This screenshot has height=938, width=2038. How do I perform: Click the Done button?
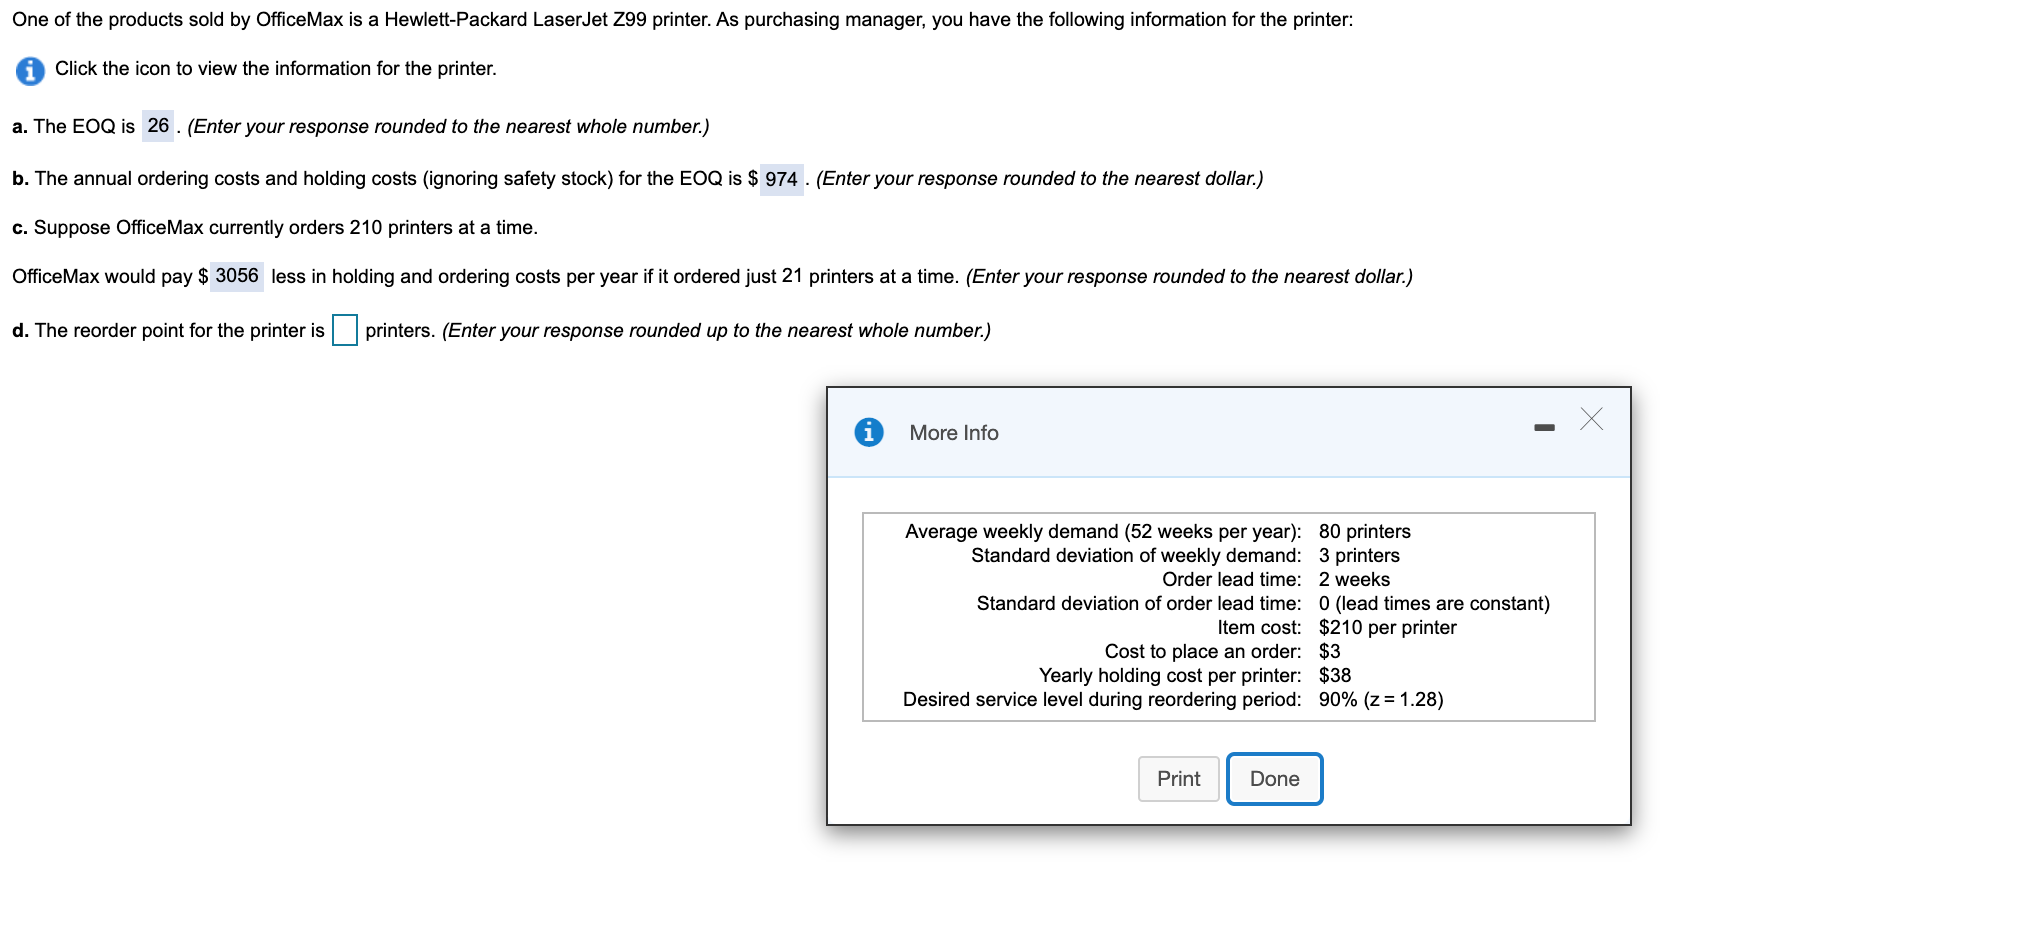pyautogui.click(x=1273, y=778)
